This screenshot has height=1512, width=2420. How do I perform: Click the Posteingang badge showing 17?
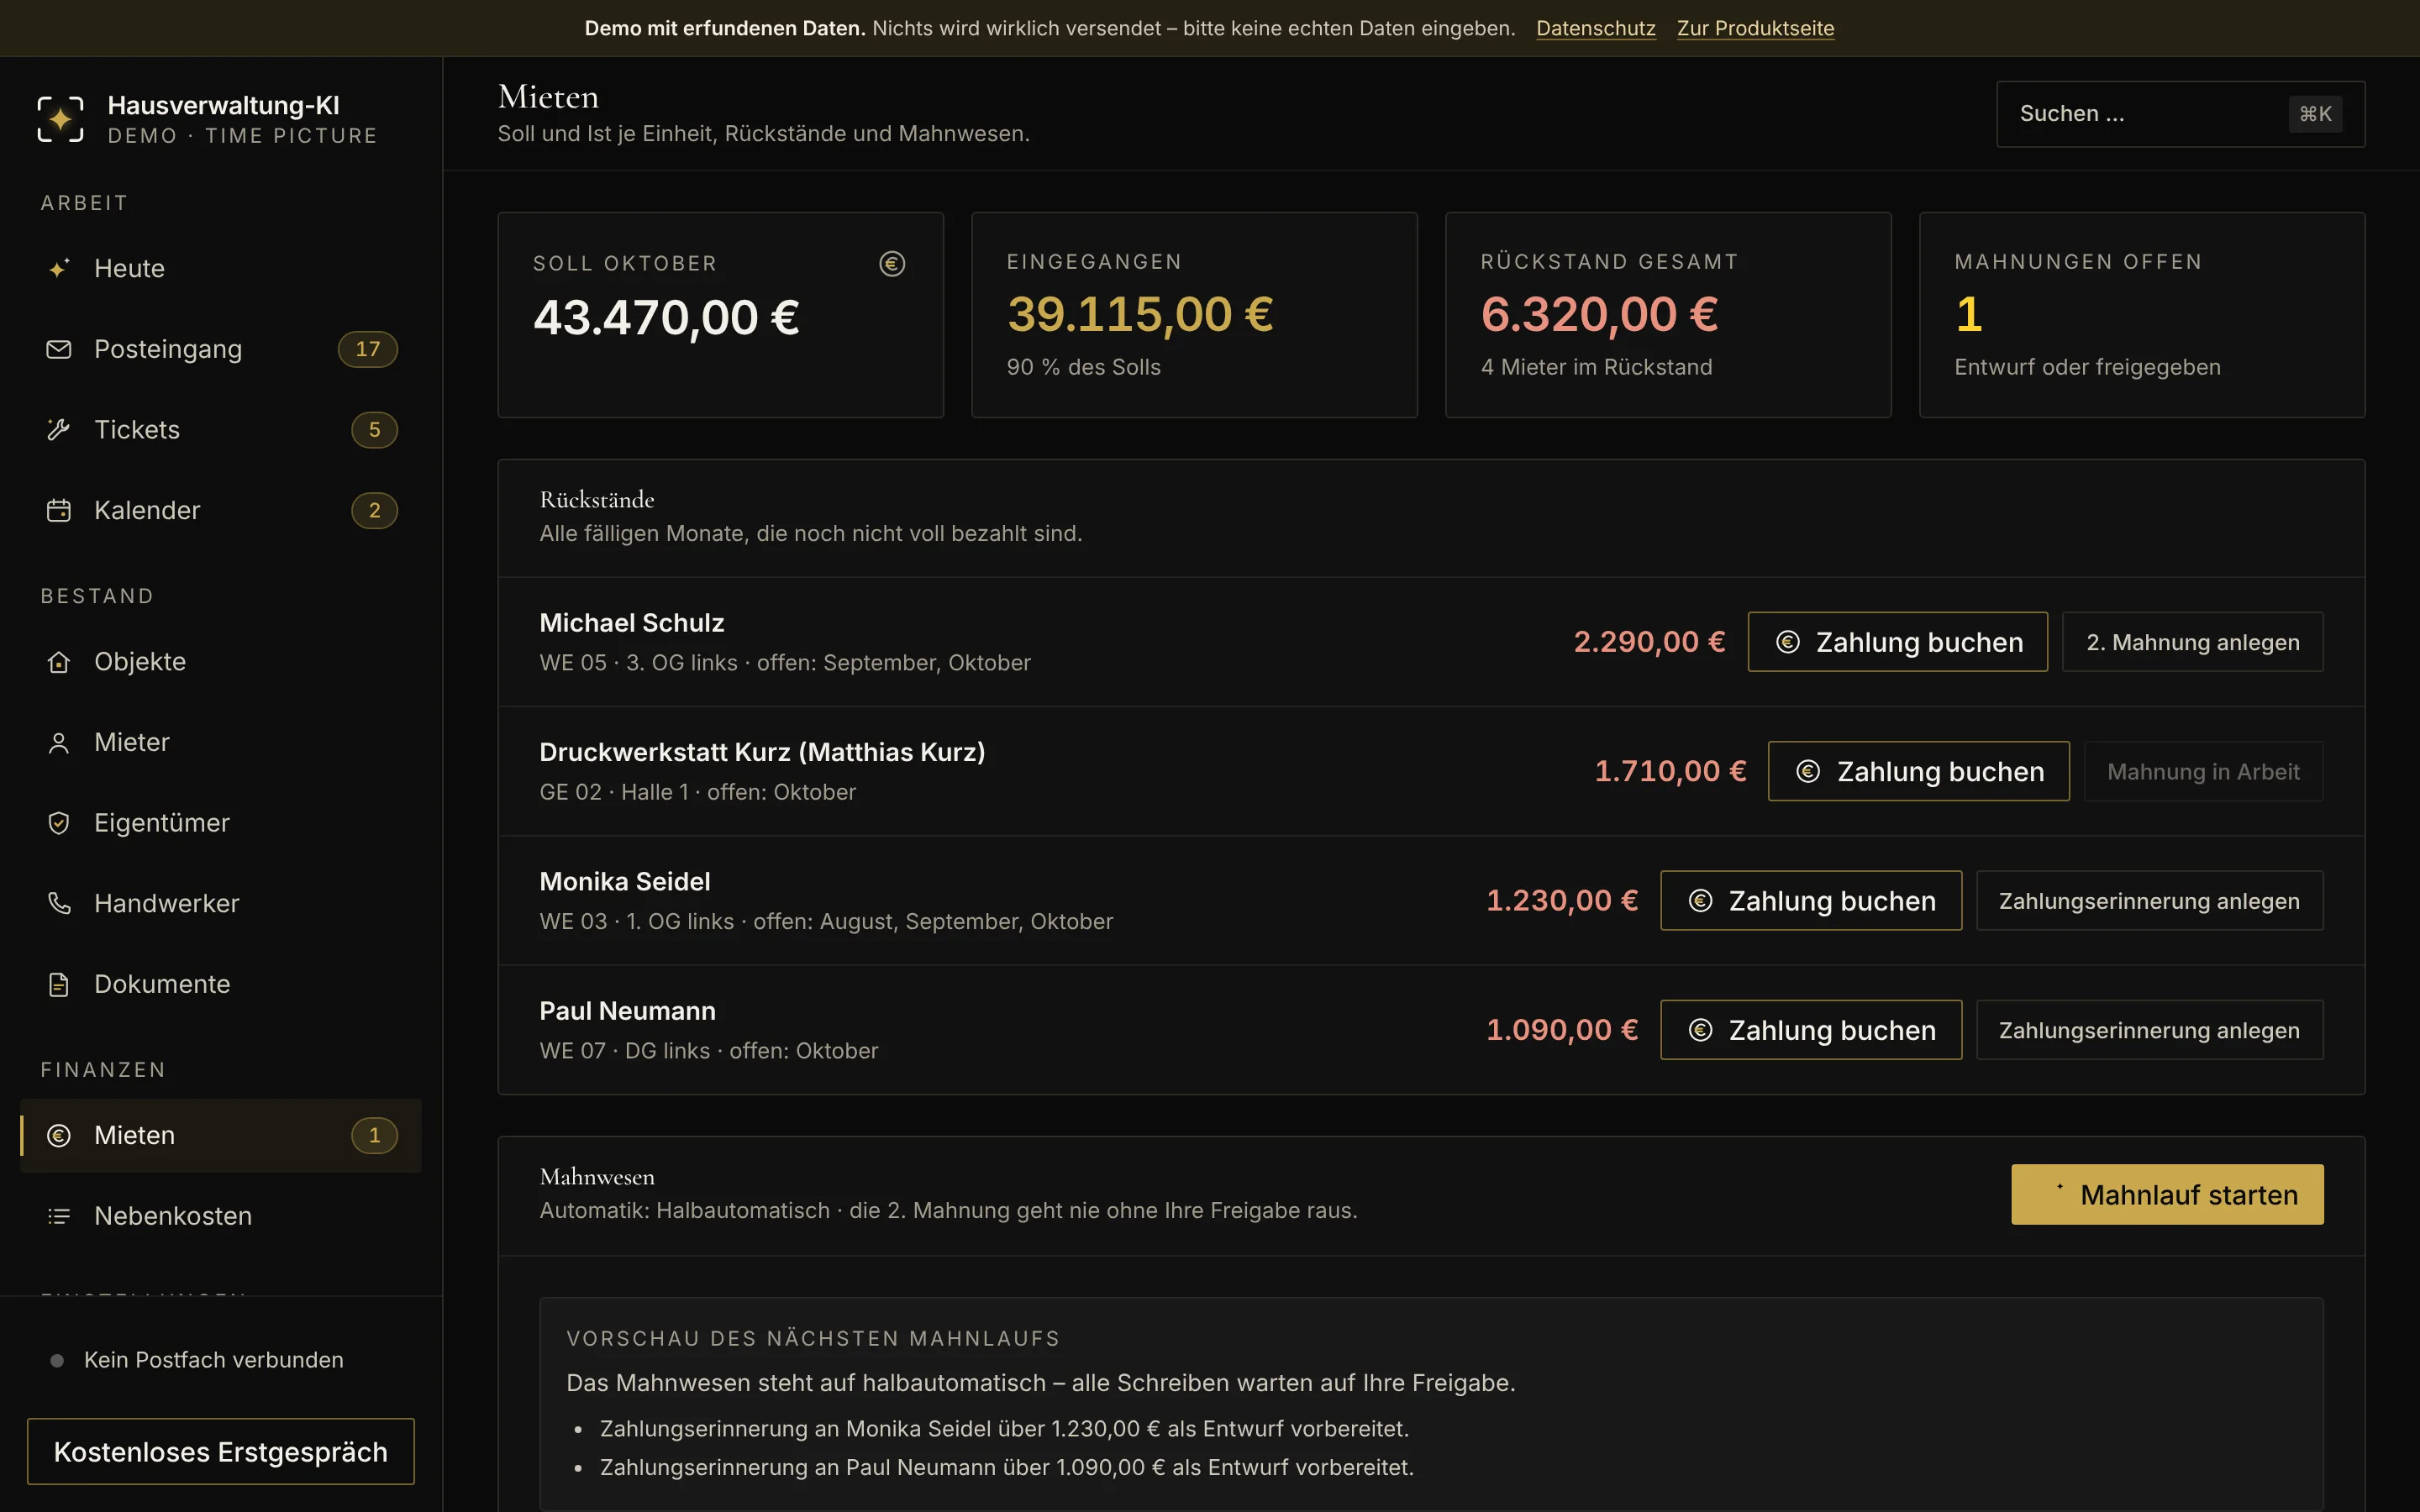(368, 349)
